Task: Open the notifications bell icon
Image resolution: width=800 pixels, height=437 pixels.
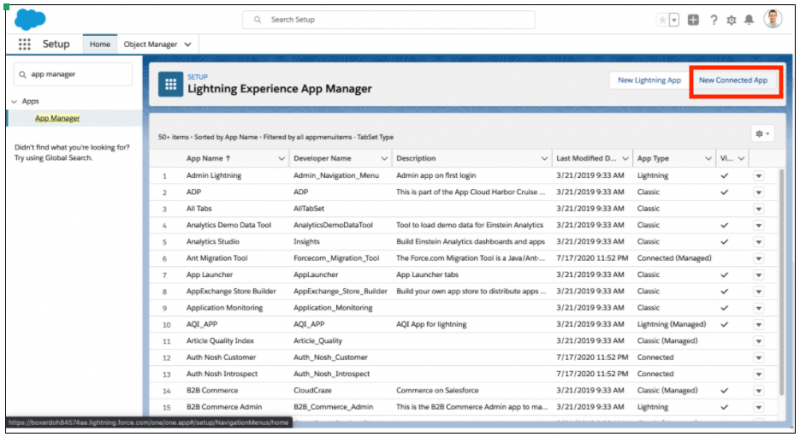Action: click(748, 20)
